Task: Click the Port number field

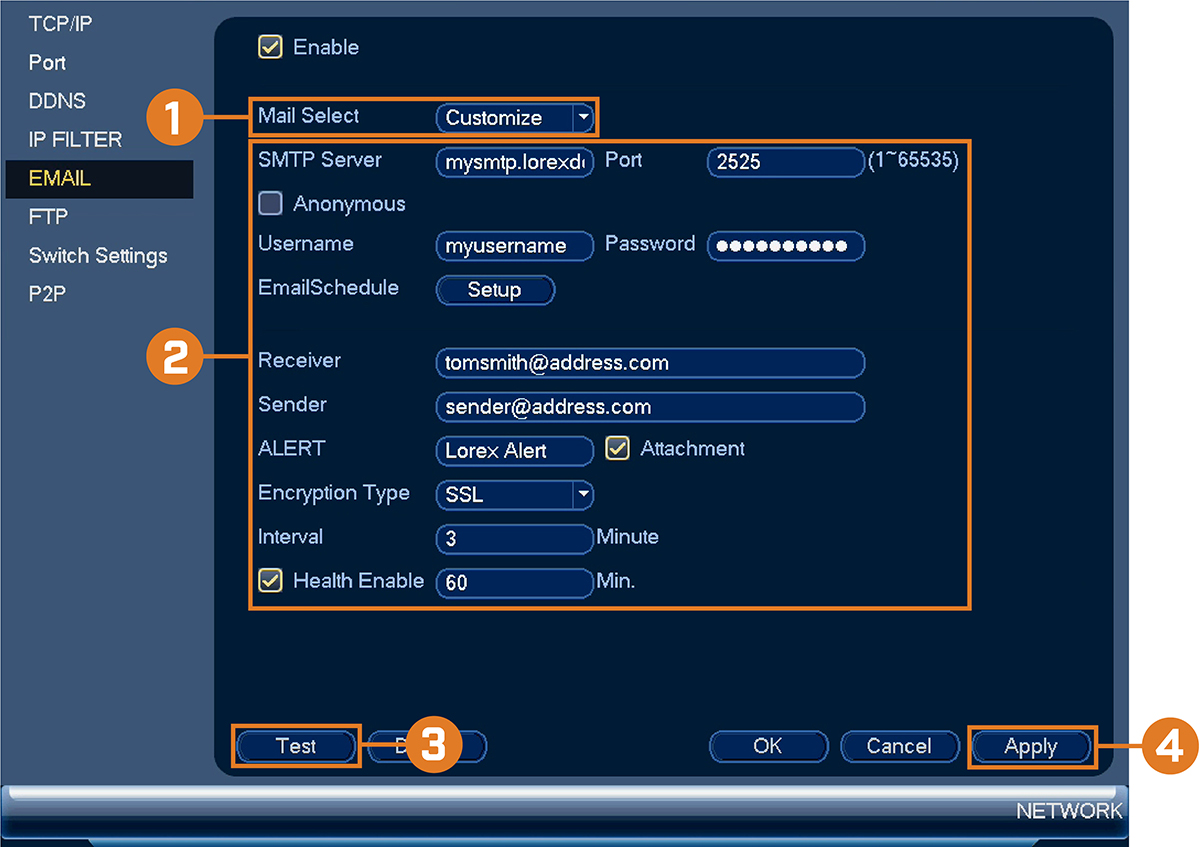Action: tap(785, 162)
